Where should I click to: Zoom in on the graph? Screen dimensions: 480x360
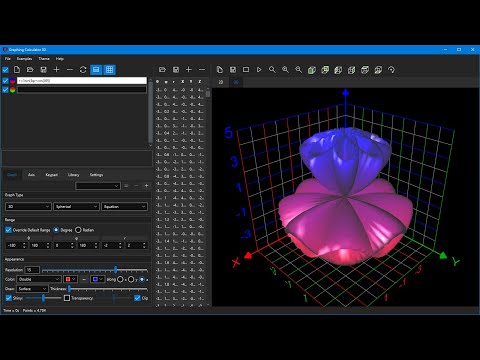[x=285, y=70]
